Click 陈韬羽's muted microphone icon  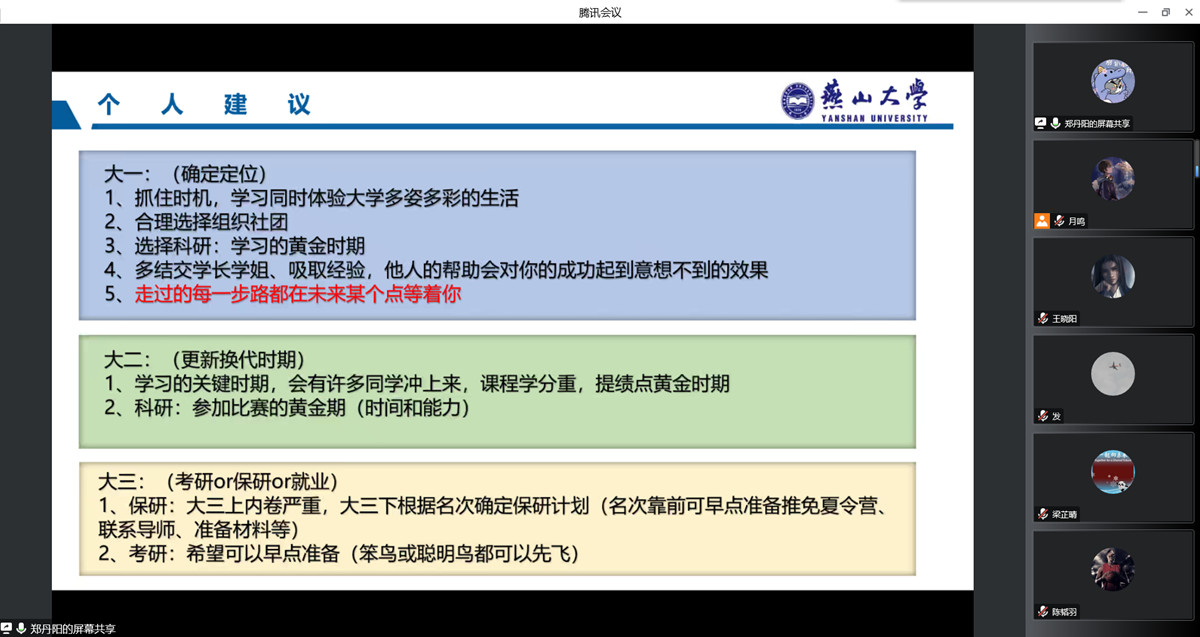[x=1043, y=611]
